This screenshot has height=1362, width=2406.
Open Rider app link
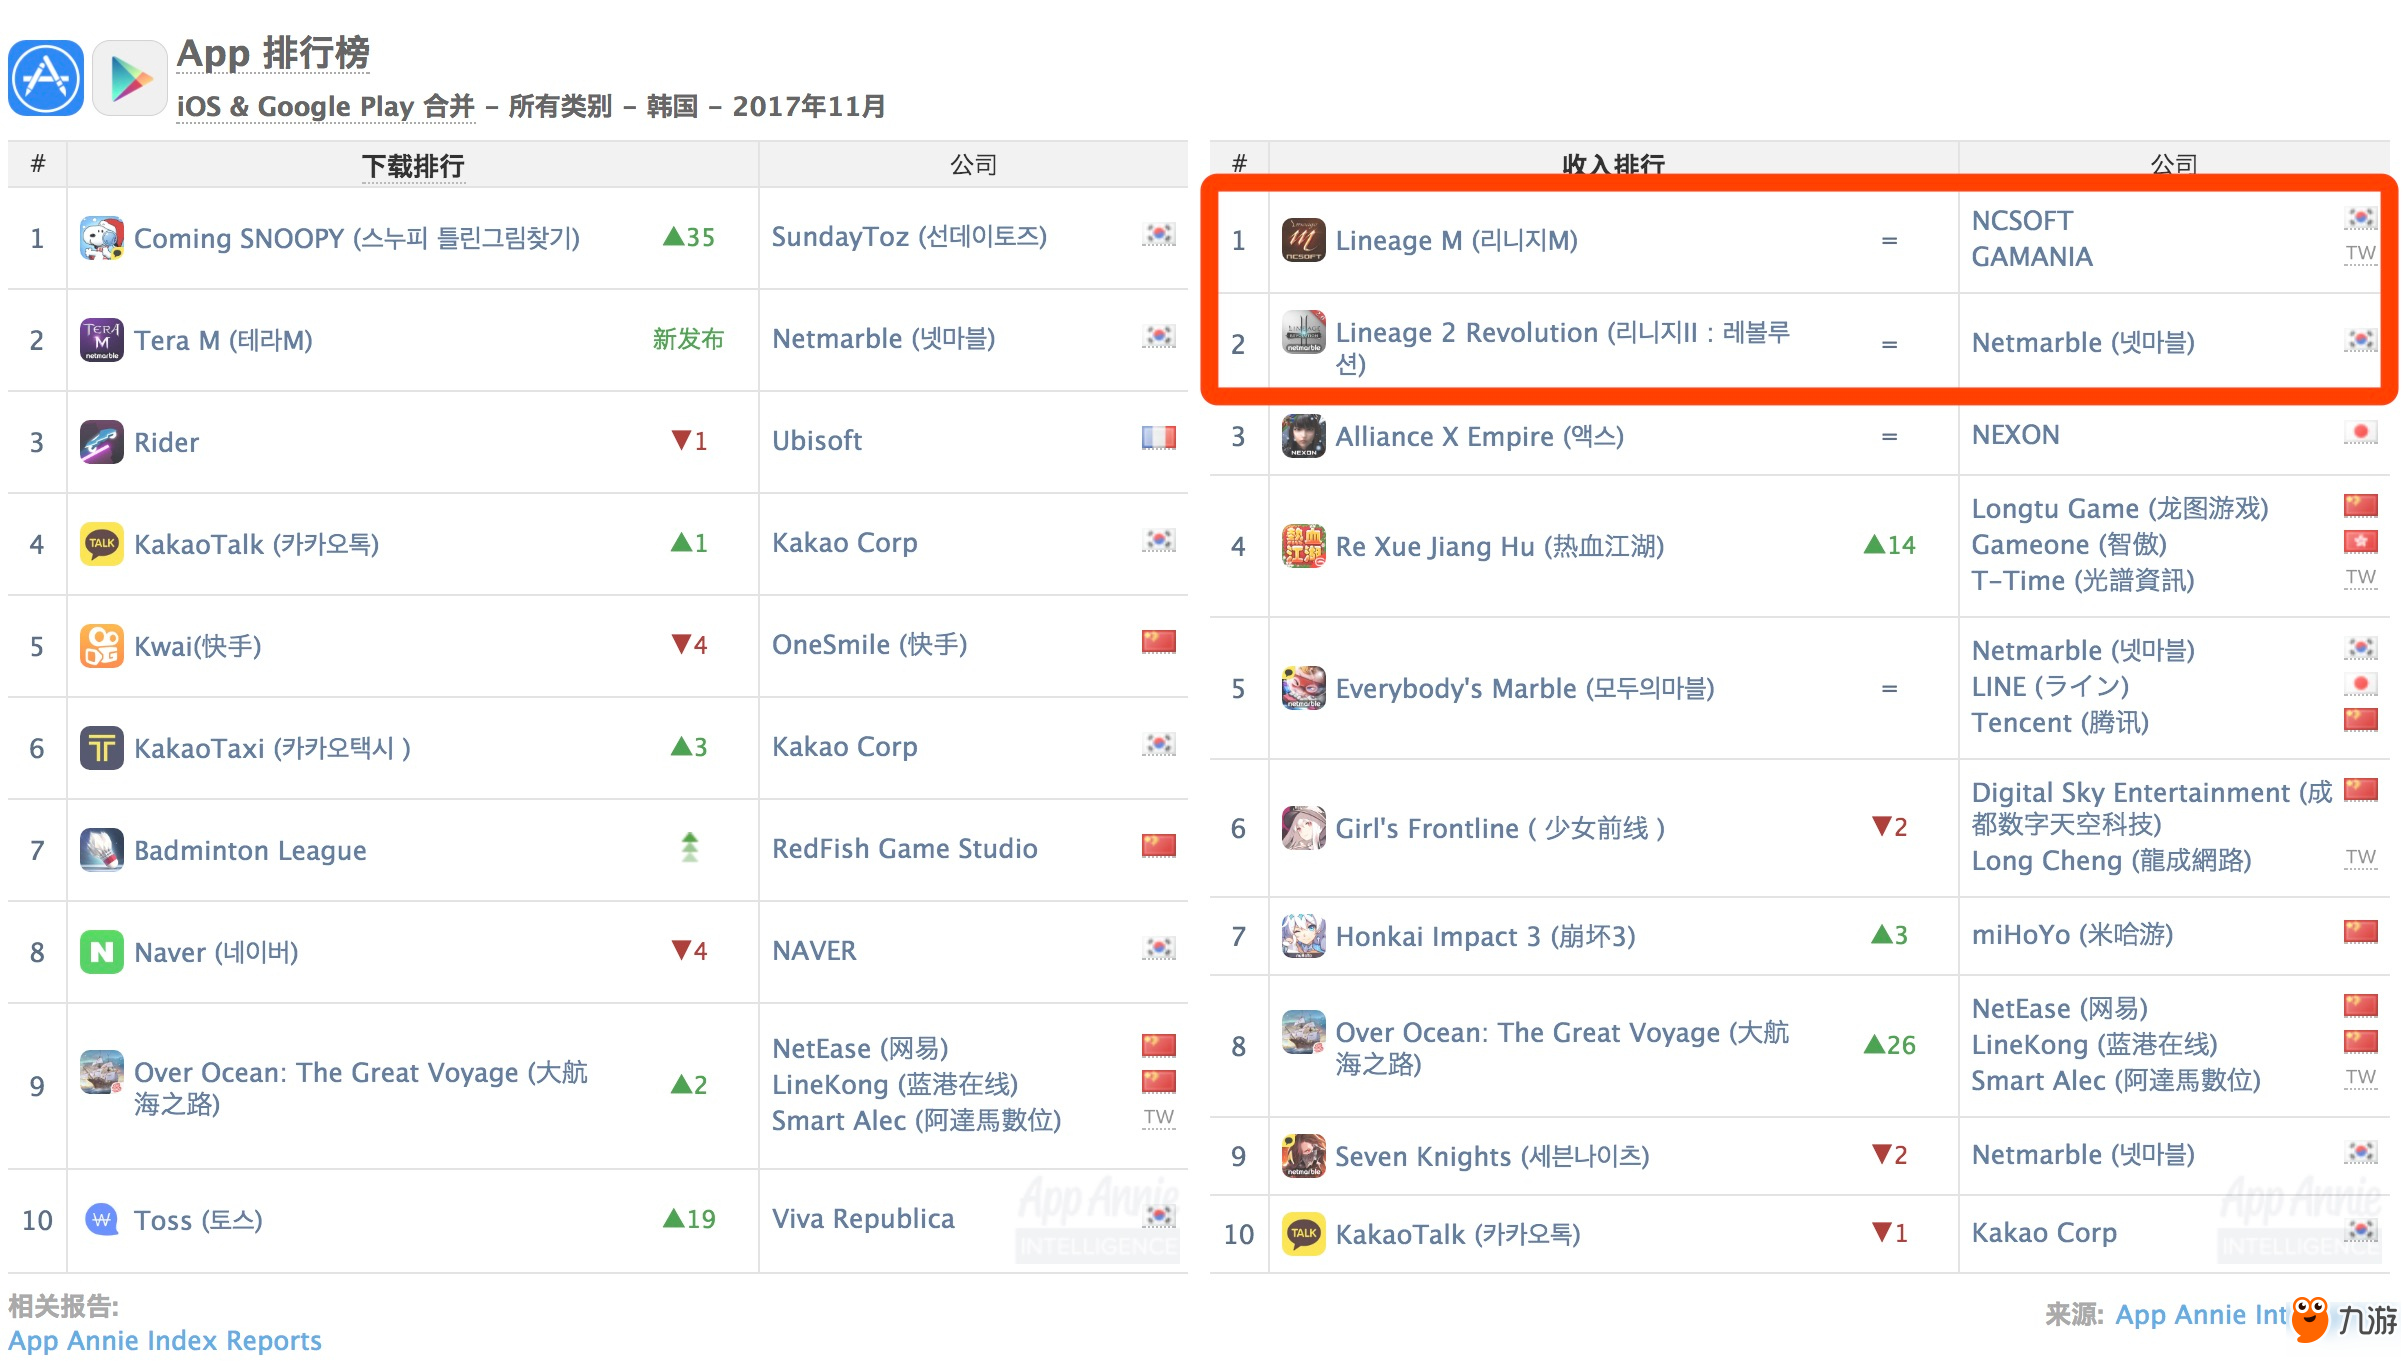tap(166, 442)
